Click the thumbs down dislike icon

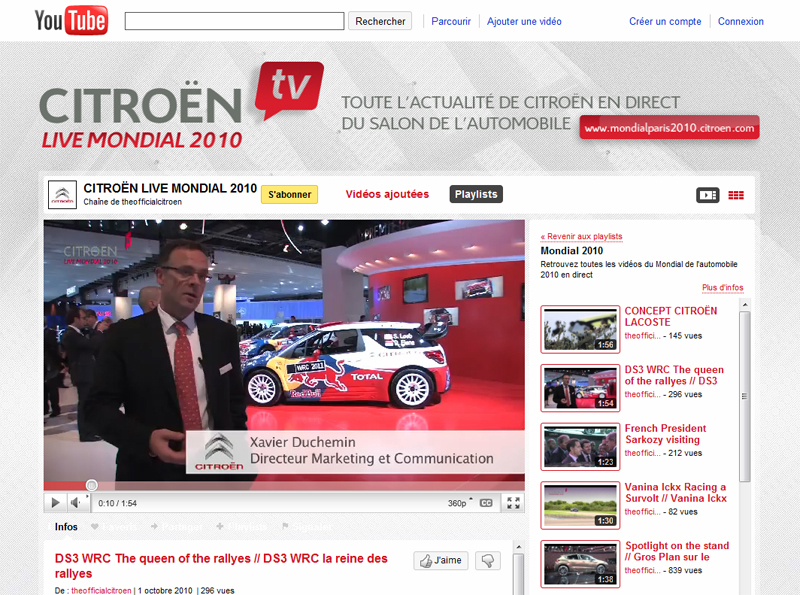pyautogui.click(x=488, y=560)
